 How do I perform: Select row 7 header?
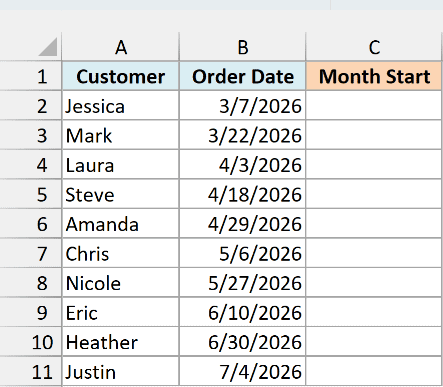pyautogui.click(x=31, y=253)
